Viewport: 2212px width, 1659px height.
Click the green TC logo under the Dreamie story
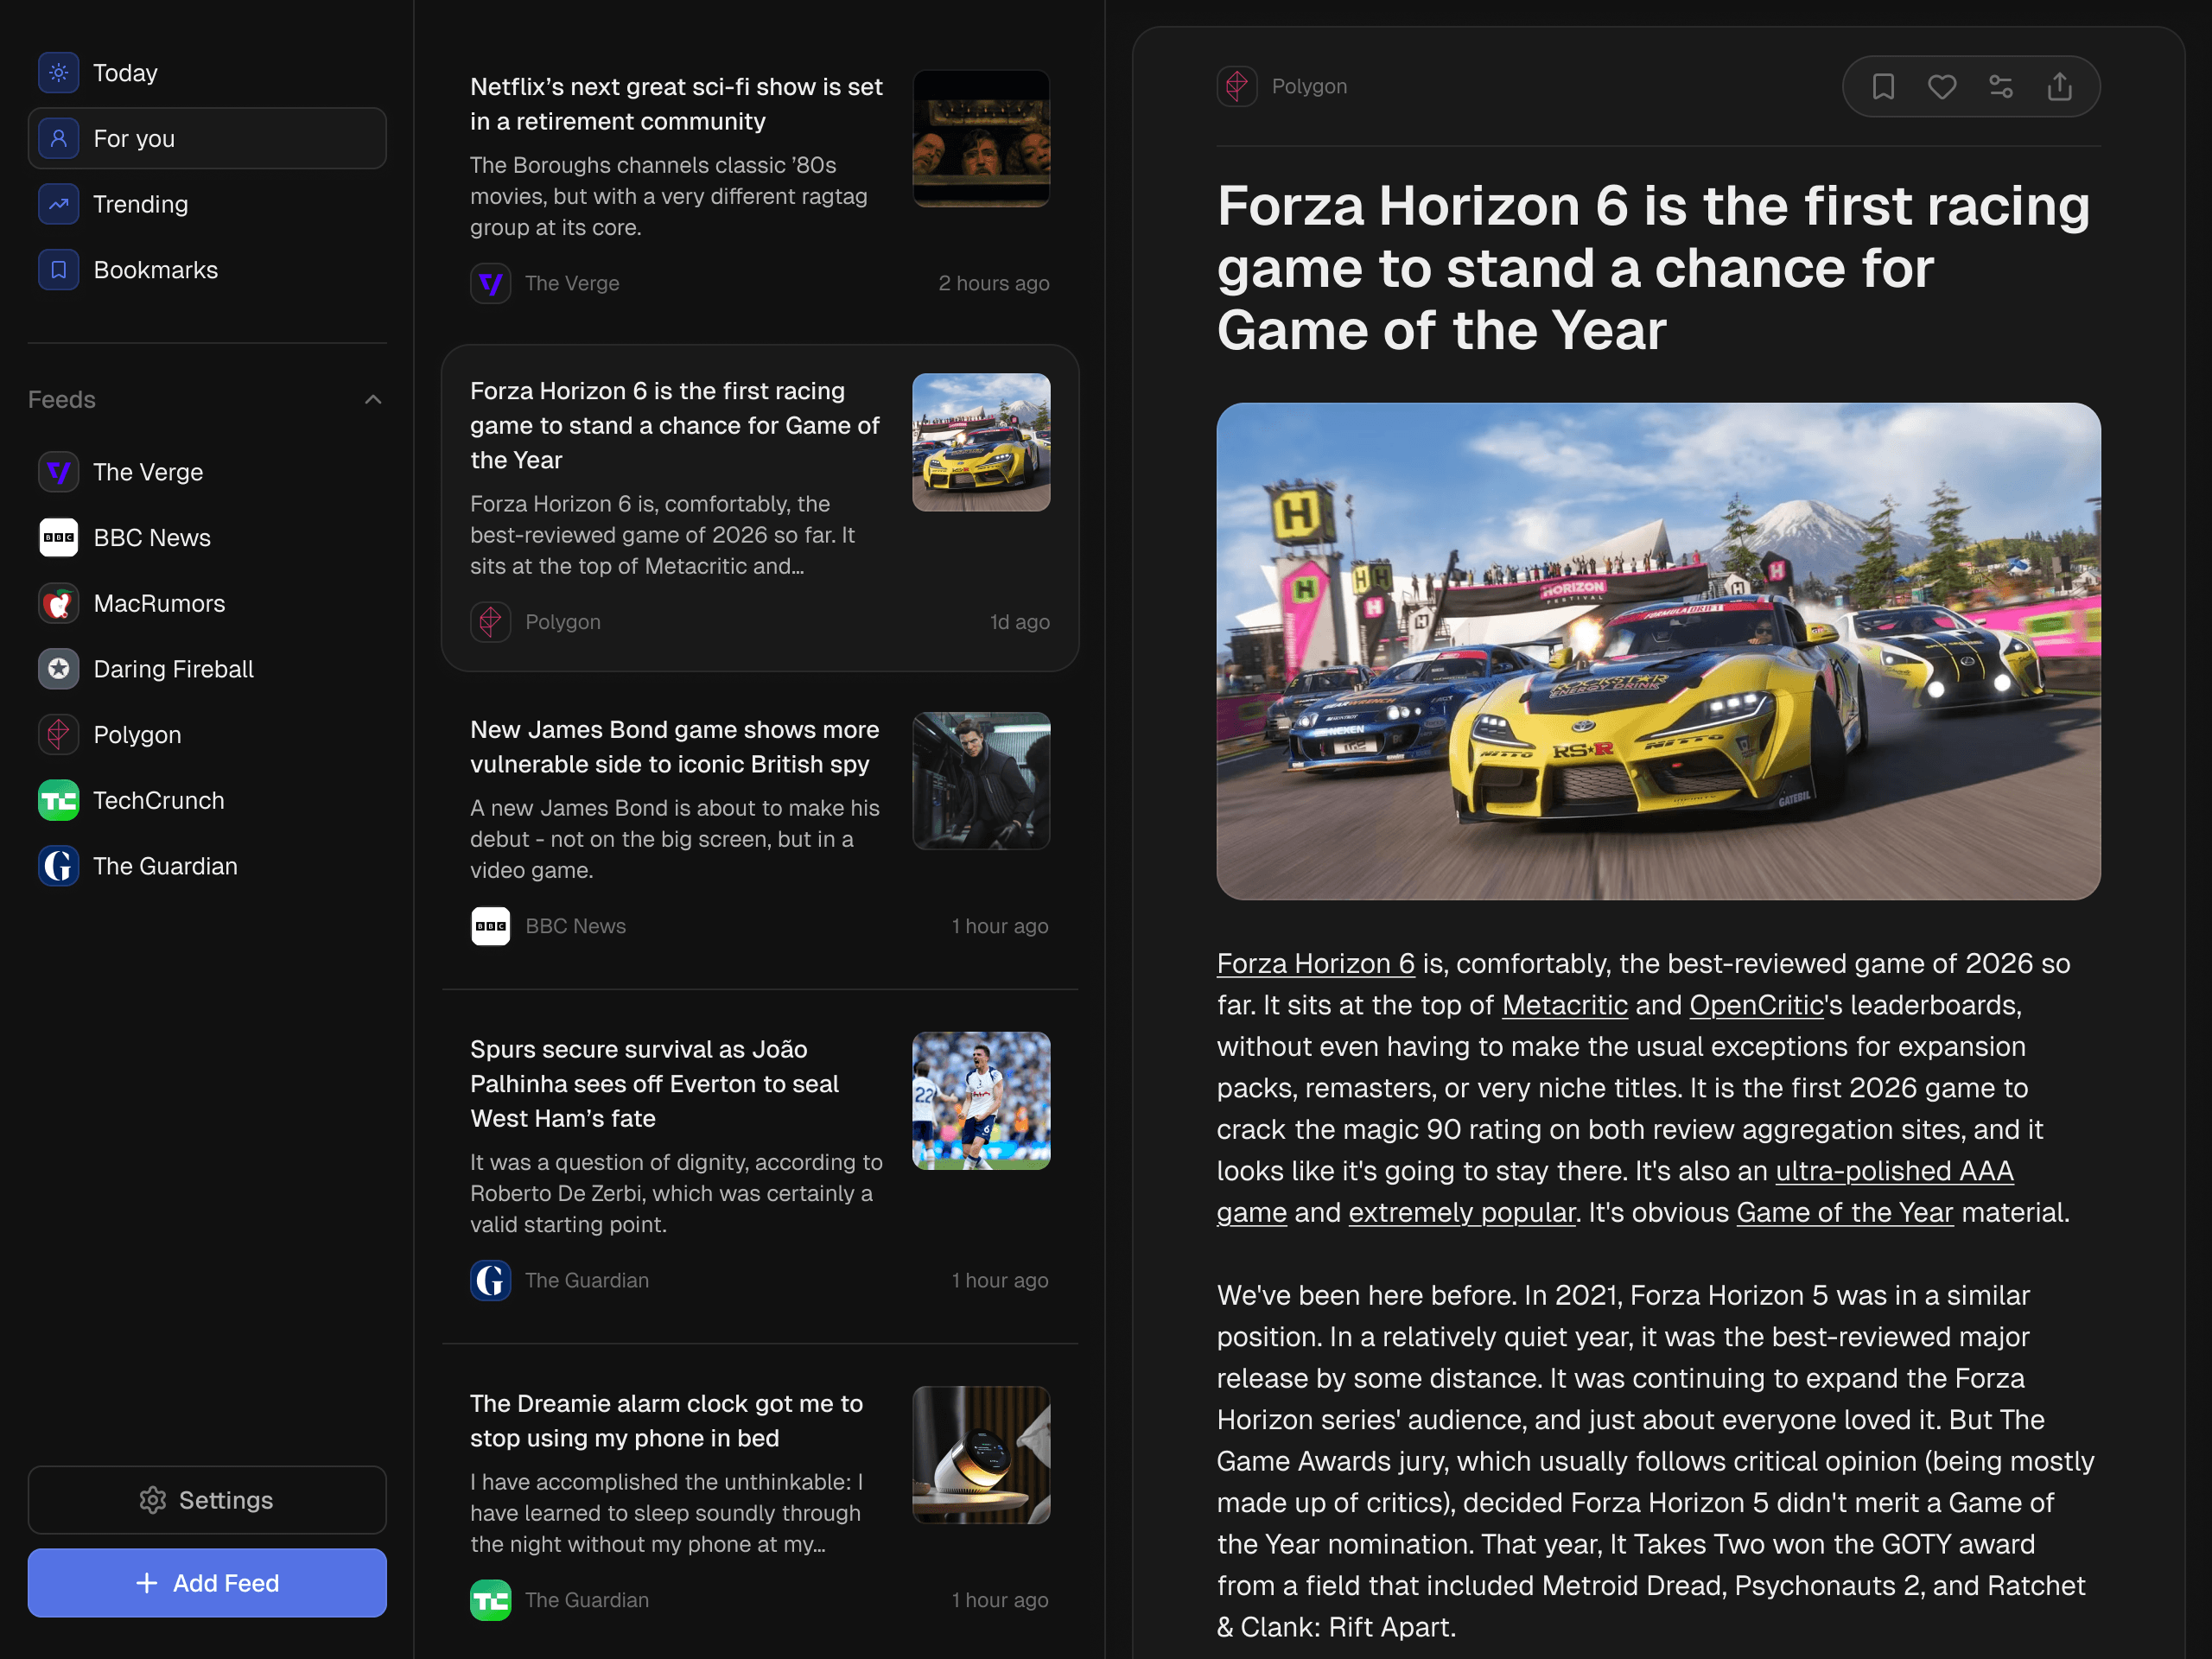click(x=491, y=1600)
